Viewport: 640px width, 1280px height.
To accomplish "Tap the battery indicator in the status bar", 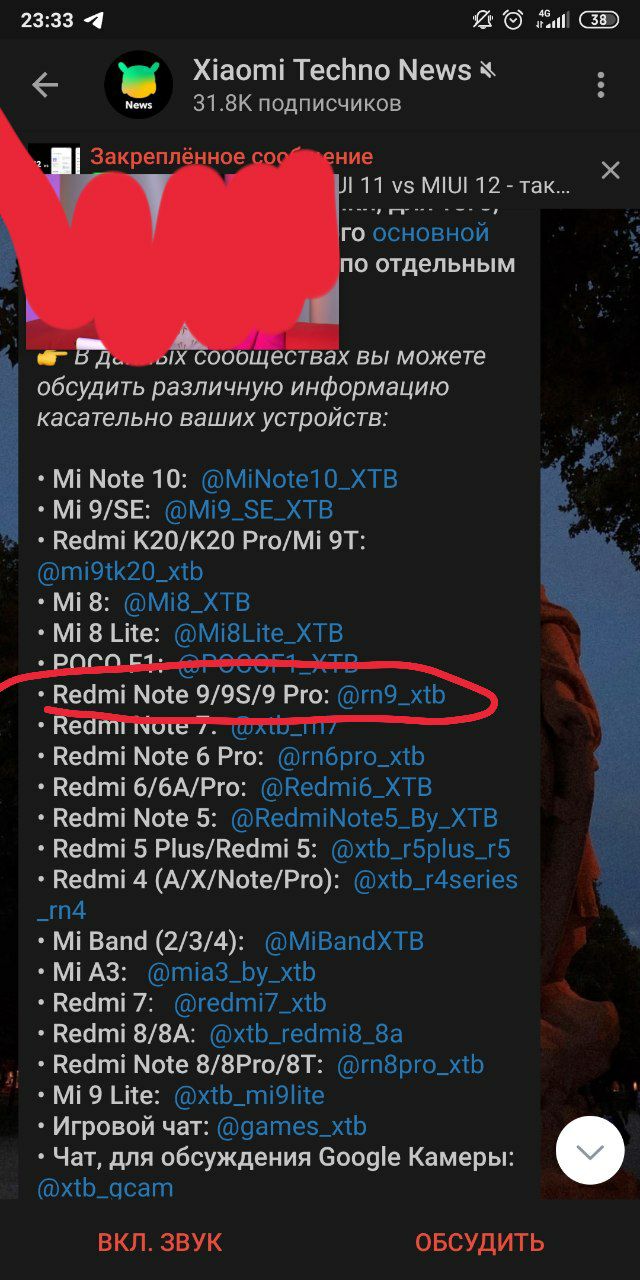I will tap(598, 20).
